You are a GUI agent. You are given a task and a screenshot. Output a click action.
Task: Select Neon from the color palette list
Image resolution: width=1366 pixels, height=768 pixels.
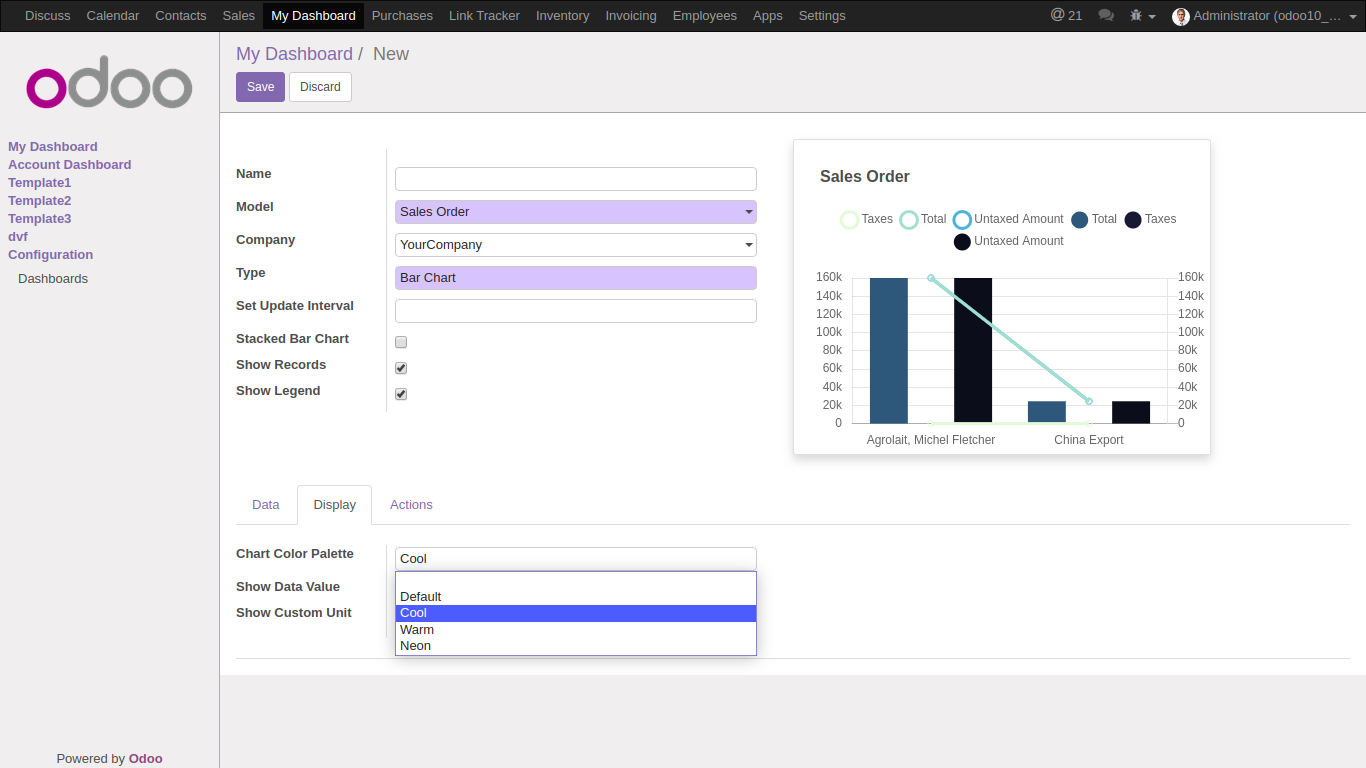pyautogui.click(x=576, y=646)
